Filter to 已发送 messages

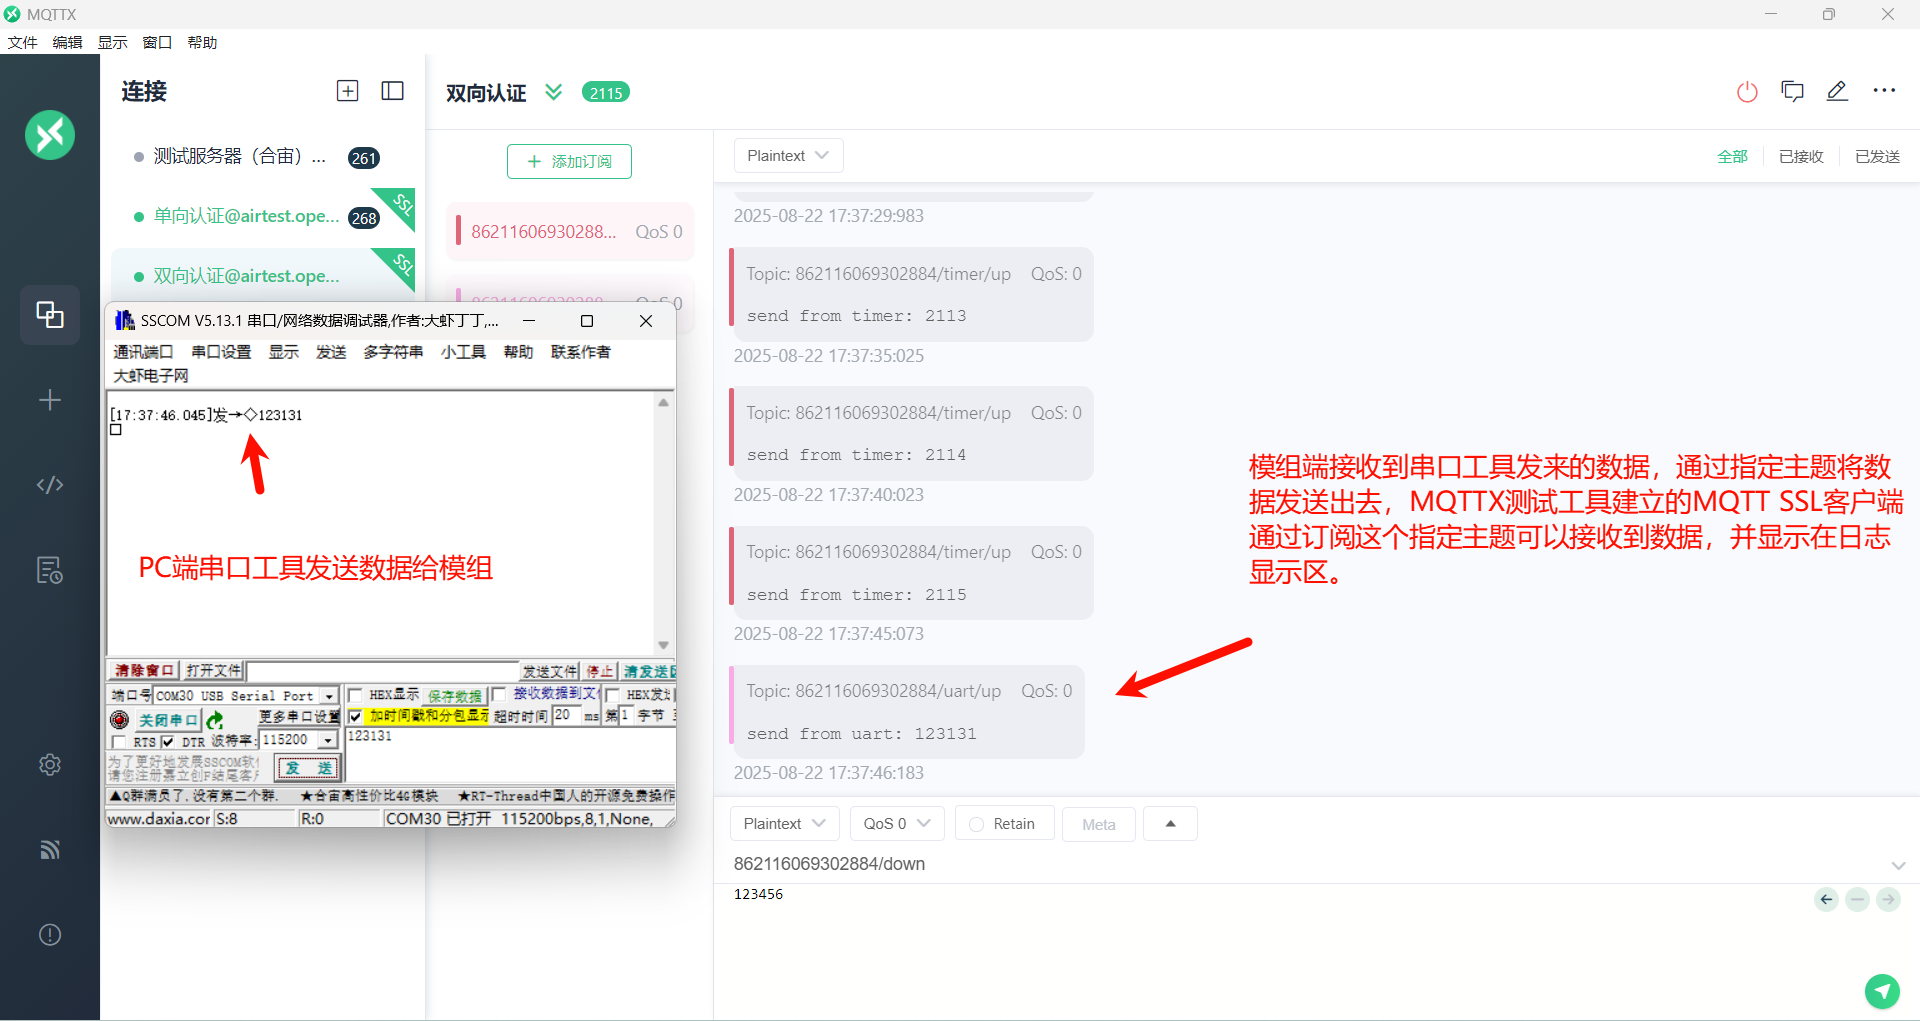[x=1877, y=156]
